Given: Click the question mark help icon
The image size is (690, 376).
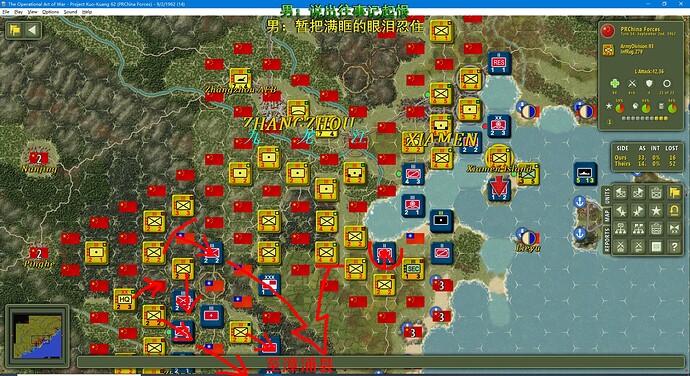Looking at the screenshot, I should pos(675,247).
